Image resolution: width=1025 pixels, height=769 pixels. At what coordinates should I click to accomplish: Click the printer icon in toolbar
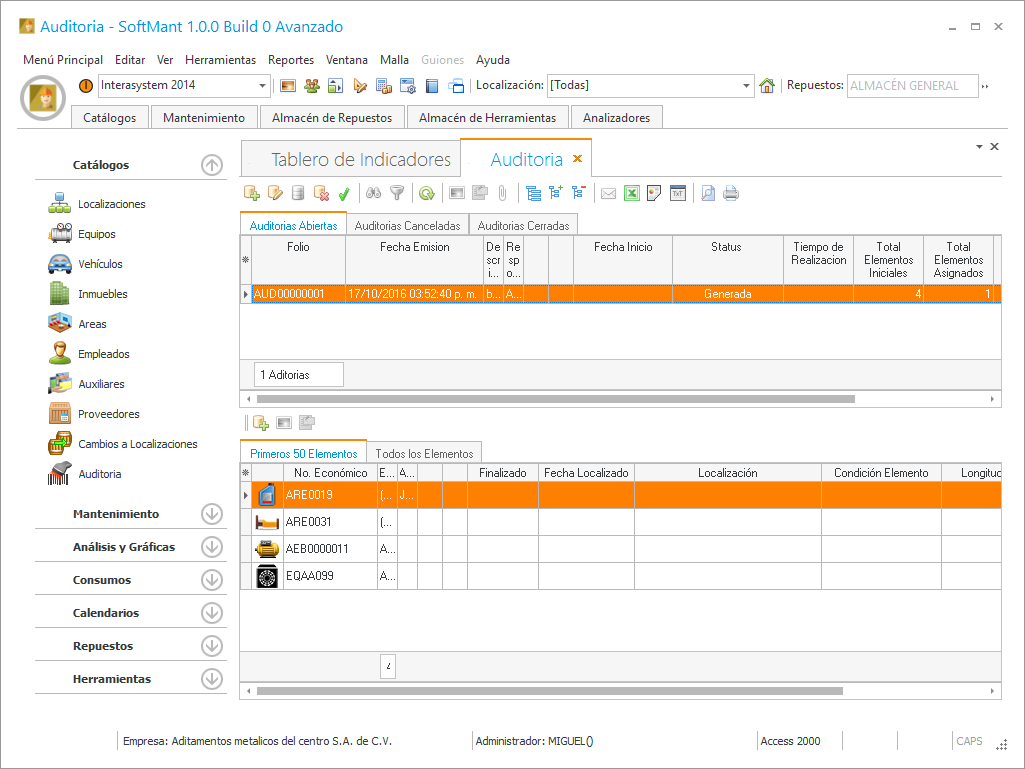tap(731, 194)
